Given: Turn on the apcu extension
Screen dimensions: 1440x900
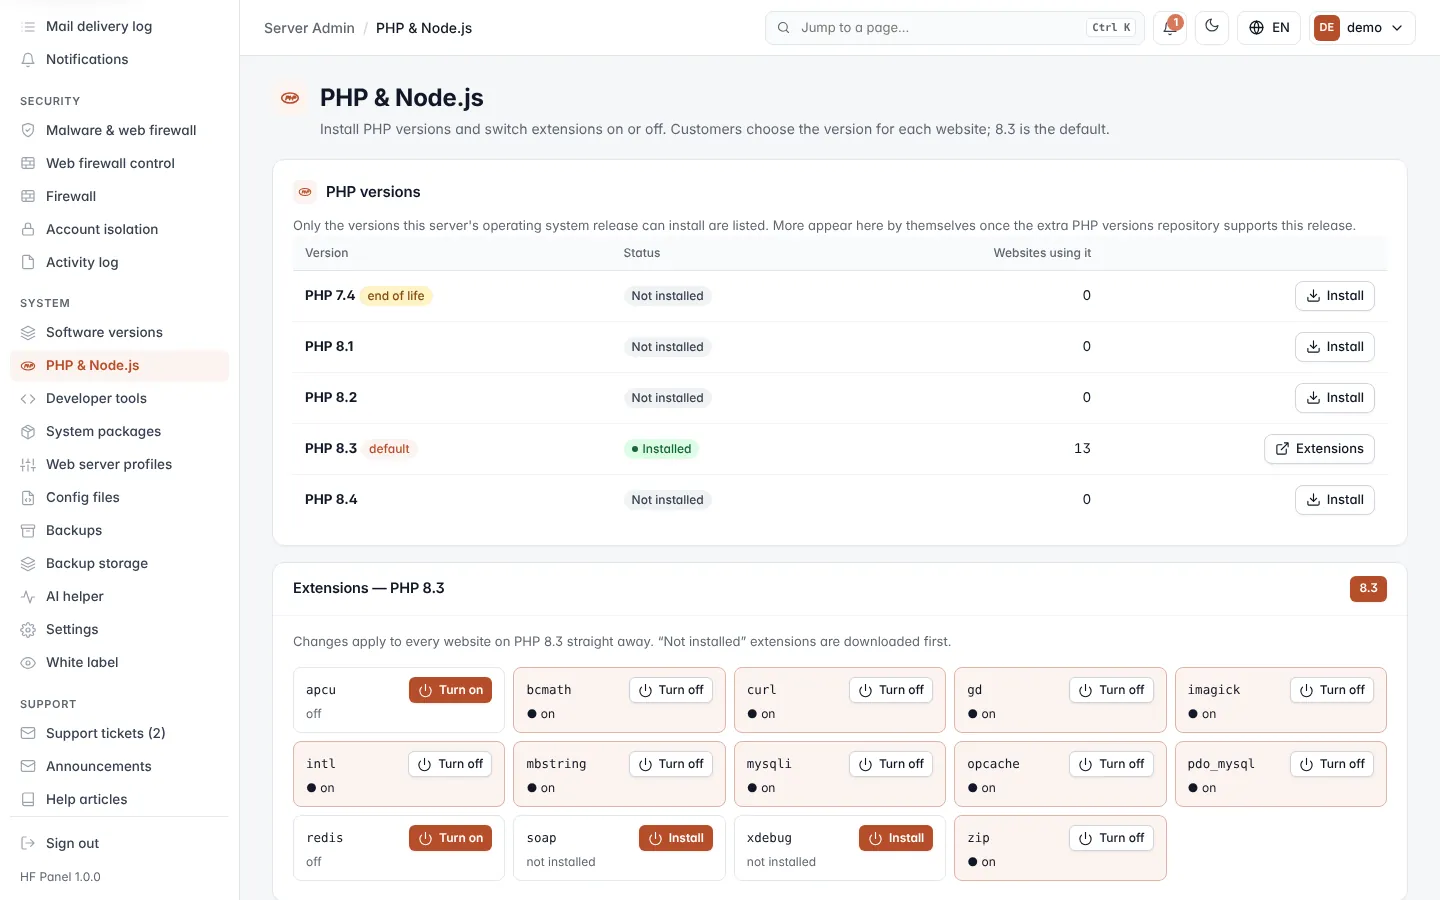Looking at the screenshot, I should [450, 690].
